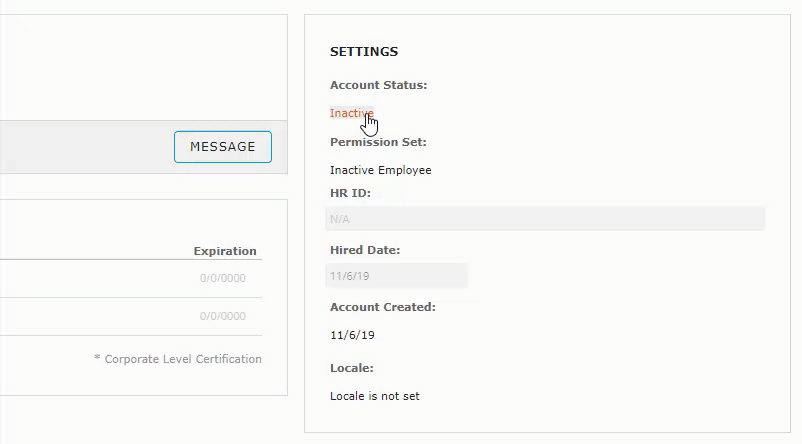Image resolution: width=802 pixels, height=444 pixels.
Task: Click the Hired Date label
Action: coord(364,250)
